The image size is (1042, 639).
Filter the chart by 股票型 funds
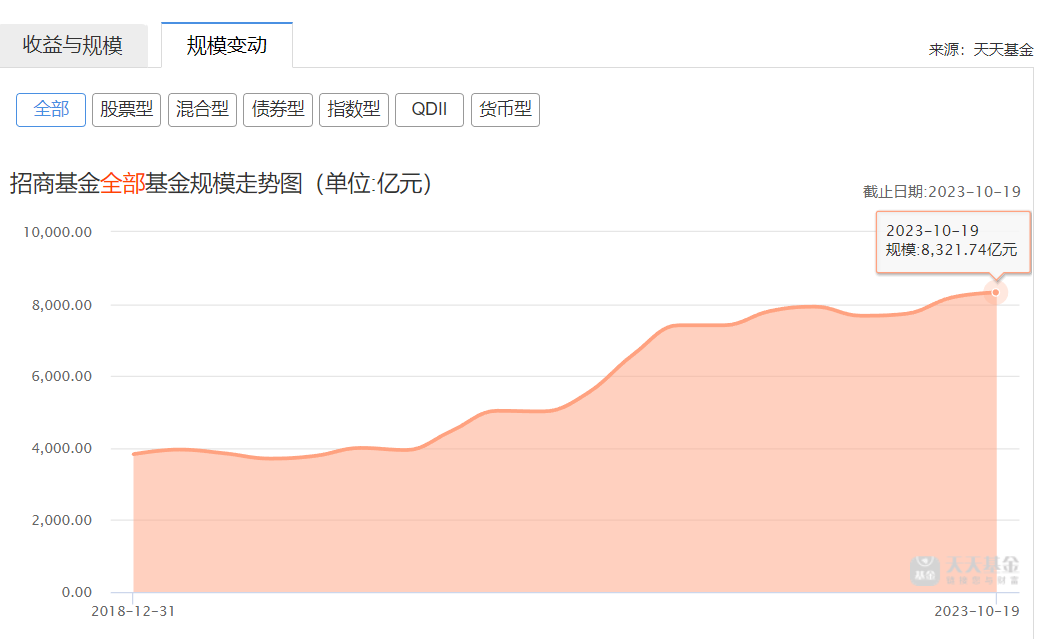(x=126, y=110)
